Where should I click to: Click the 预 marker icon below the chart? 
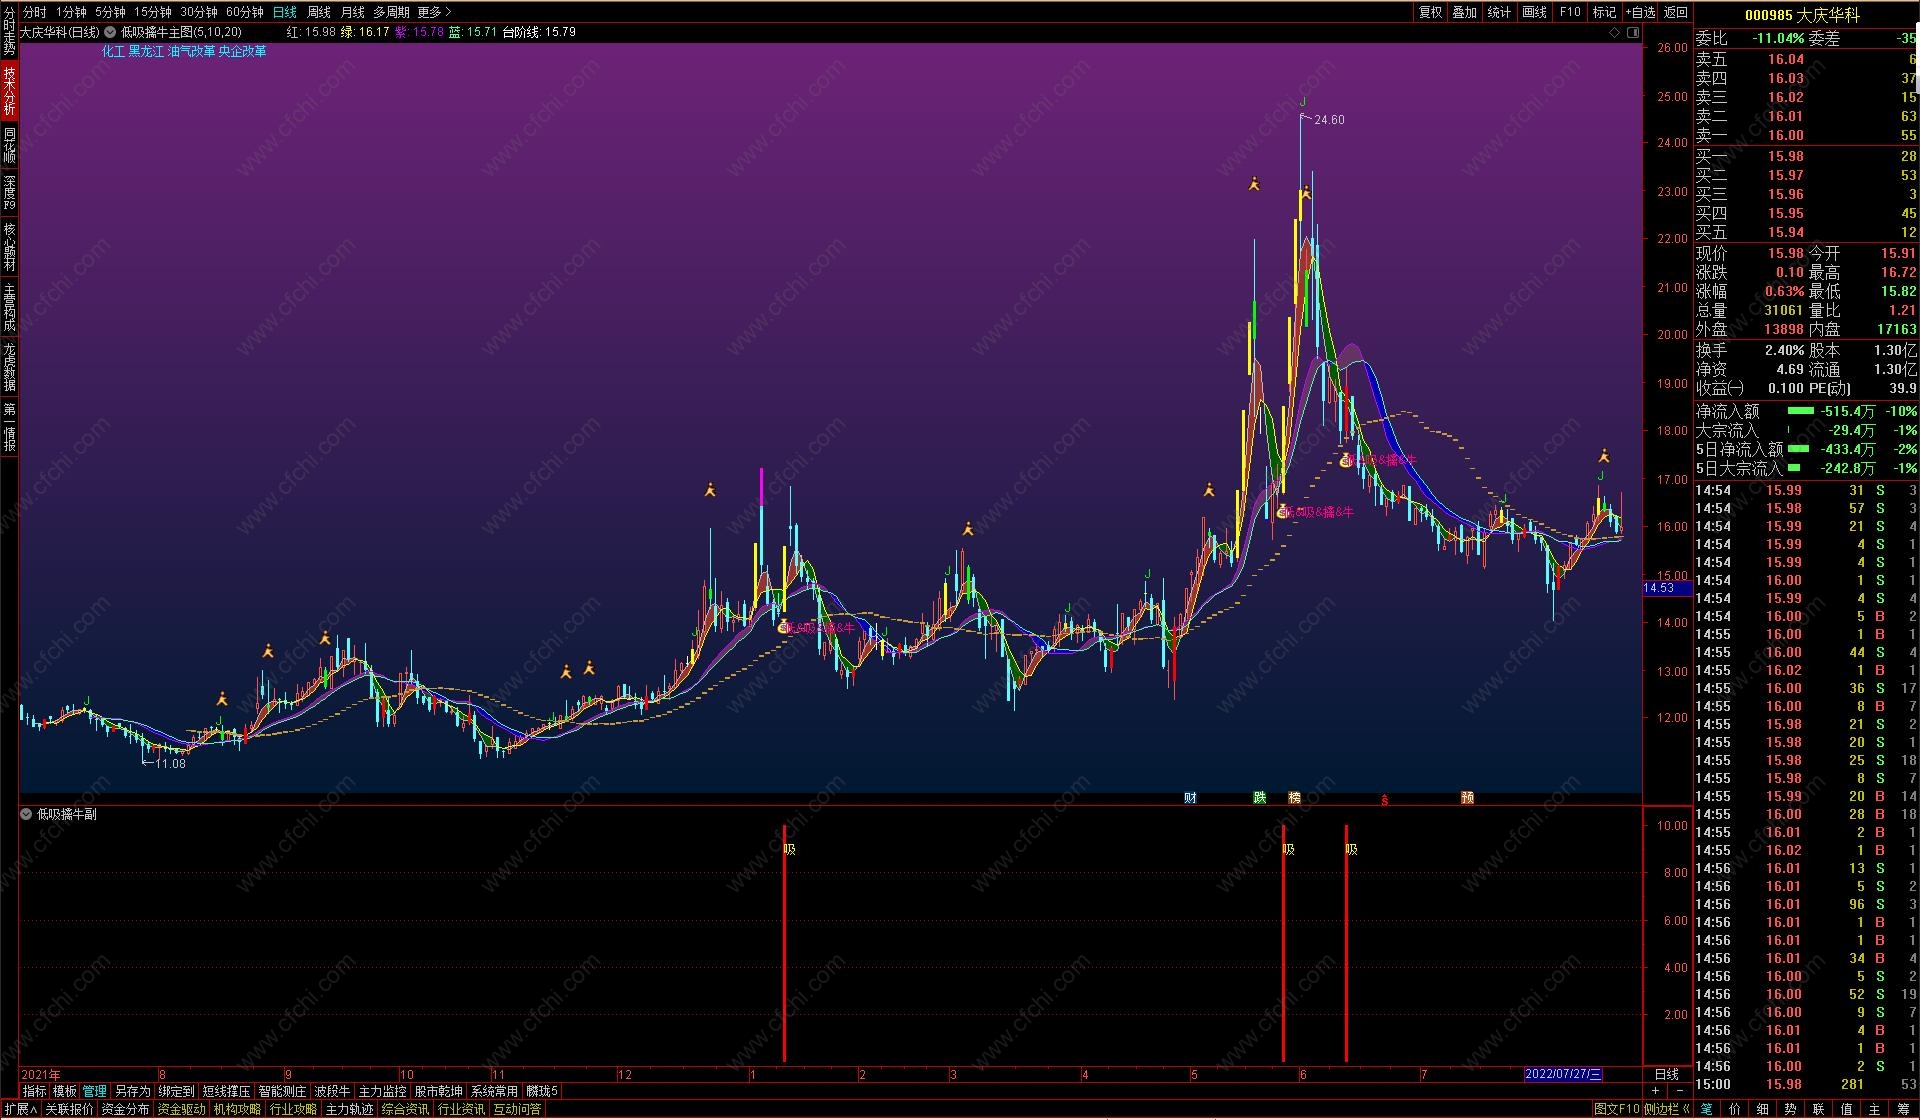pos(1467,797)
